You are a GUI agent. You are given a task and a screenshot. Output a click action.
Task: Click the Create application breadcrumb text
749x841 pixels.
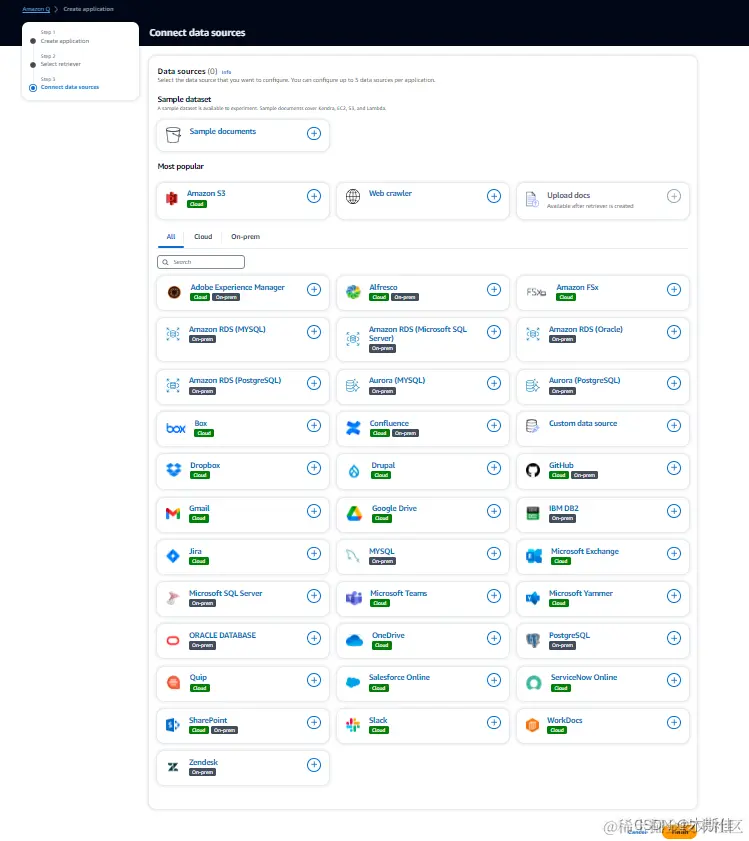click(89, 9)
